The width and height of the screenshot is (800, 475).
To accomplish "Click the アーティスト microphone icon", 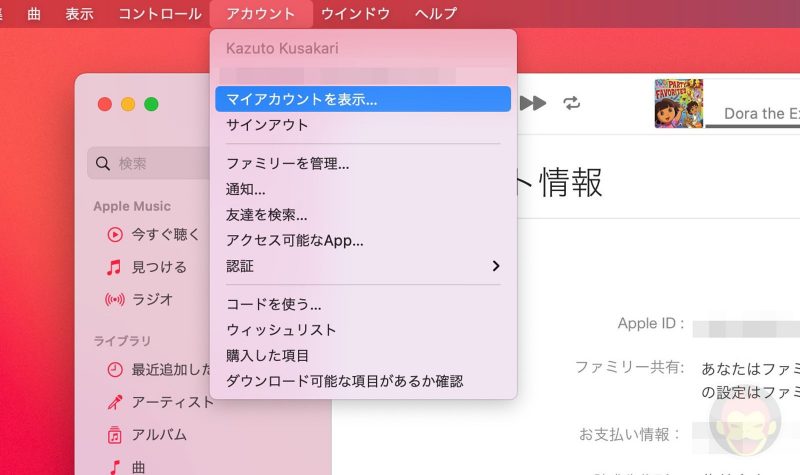I will [x=115, y=403].
